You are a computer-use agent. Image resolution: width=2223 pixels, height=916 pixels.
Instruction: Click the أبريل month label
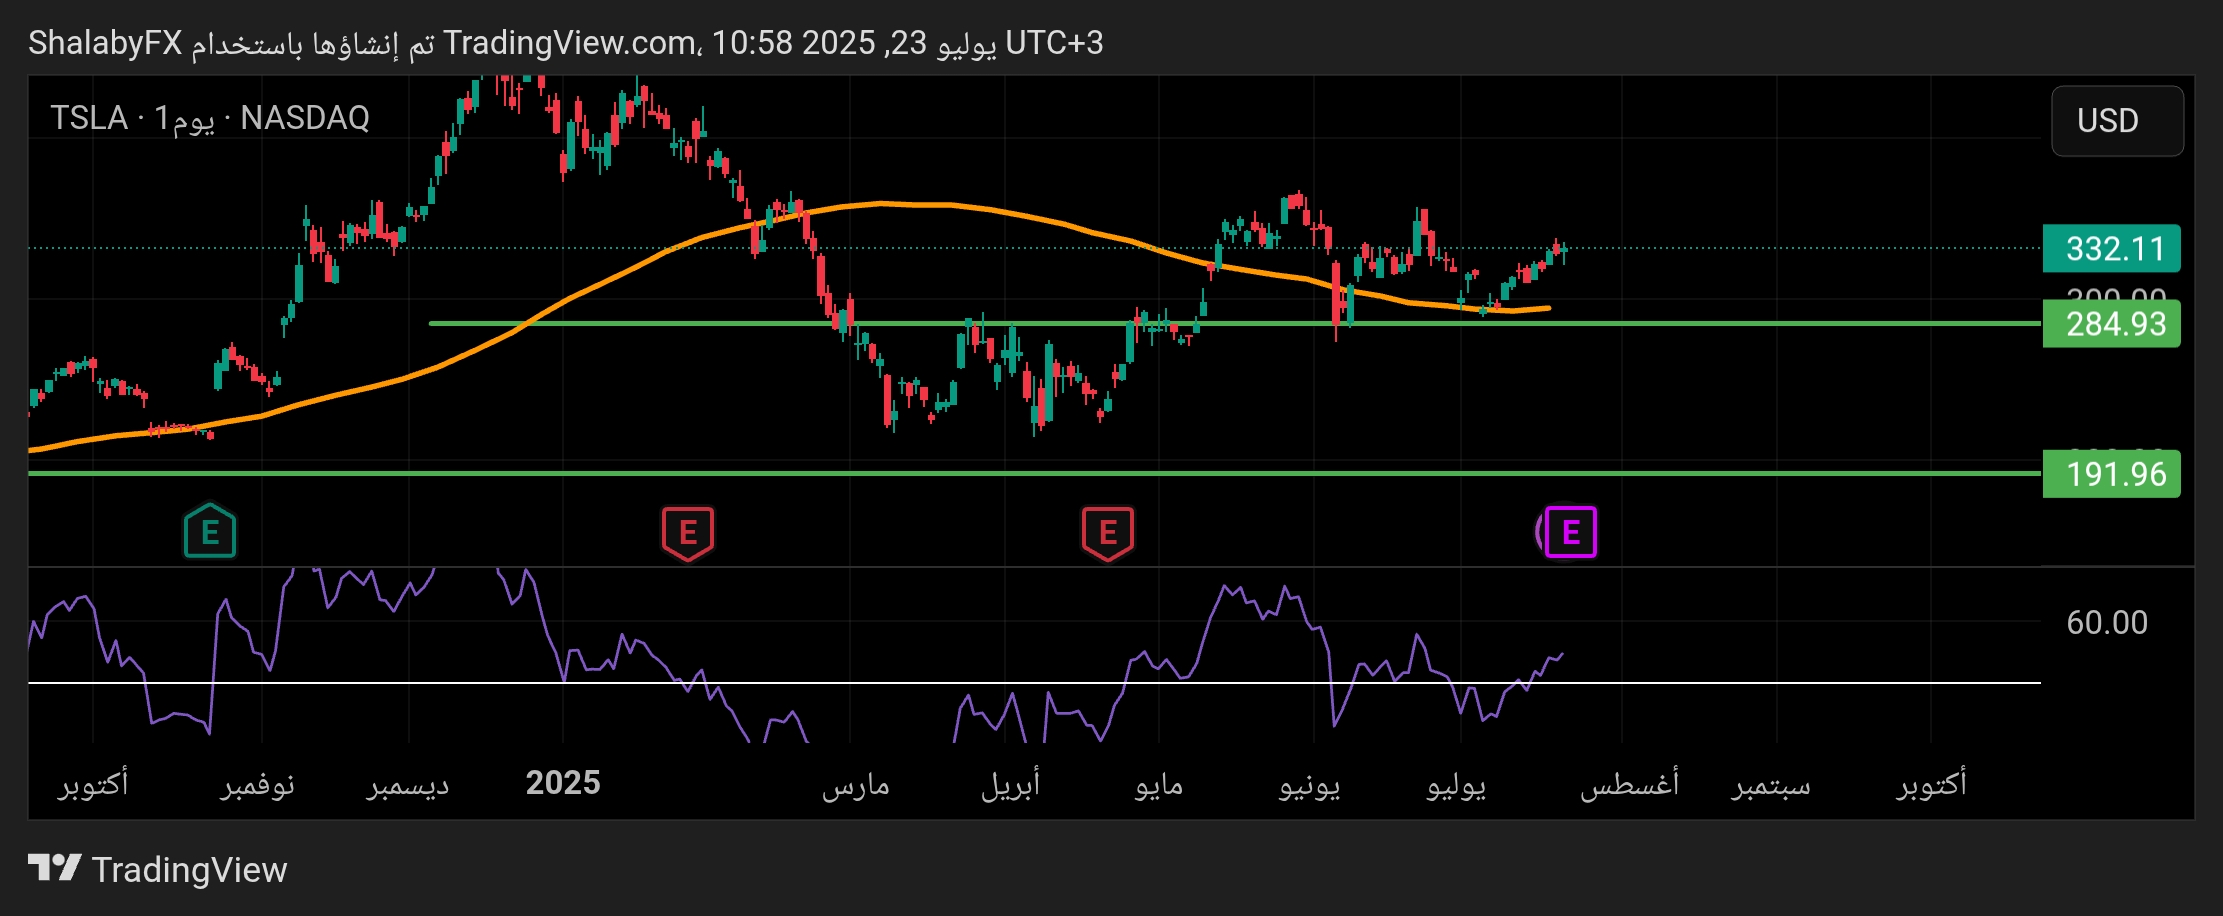click(1010, 784)
